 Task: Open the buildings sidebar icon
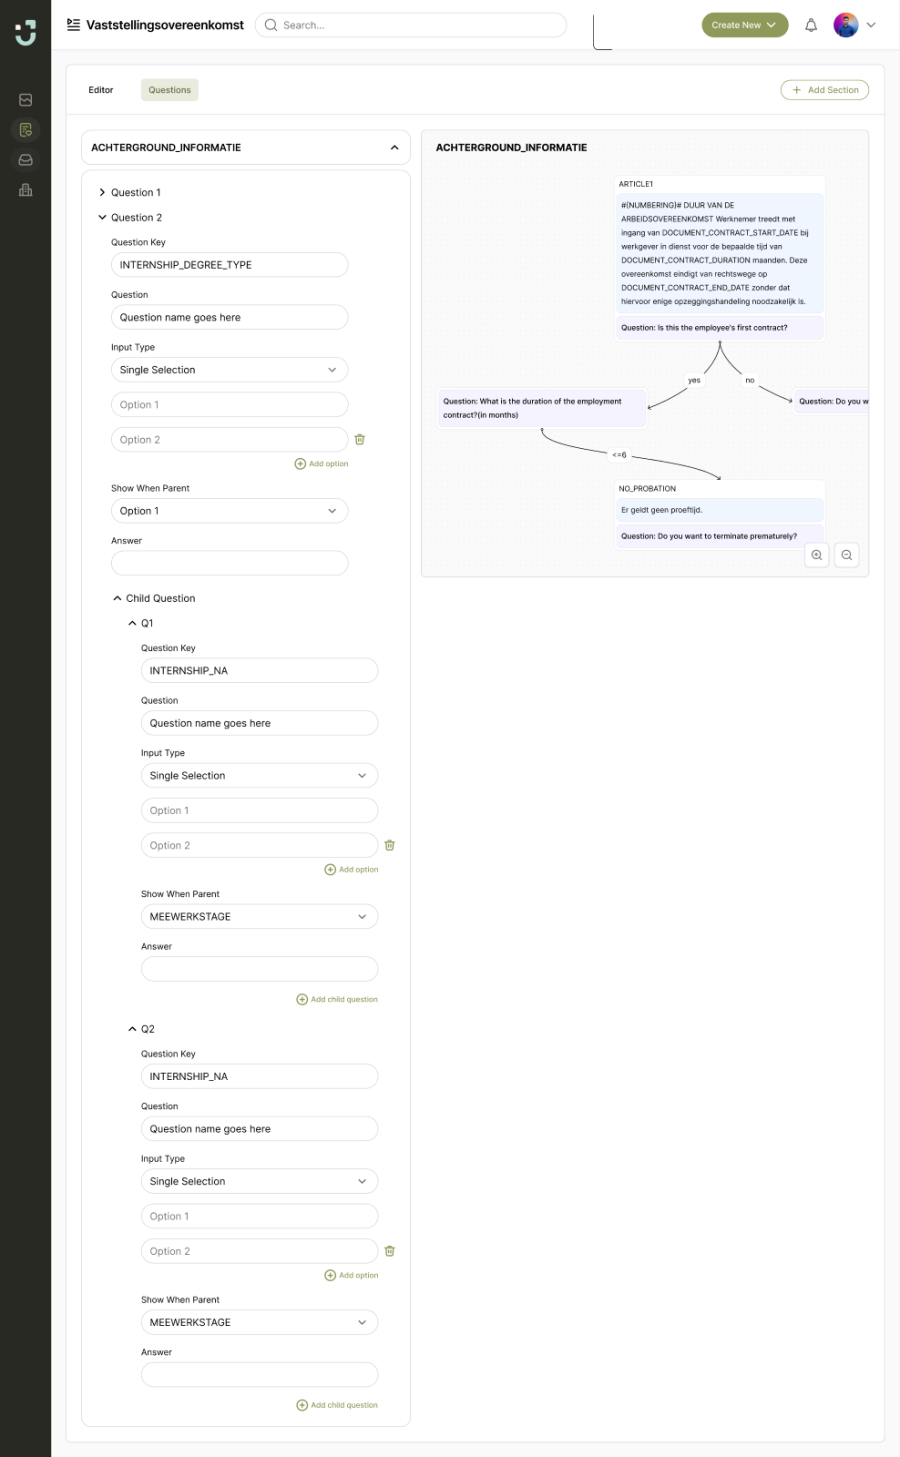(x=26, y=190)
